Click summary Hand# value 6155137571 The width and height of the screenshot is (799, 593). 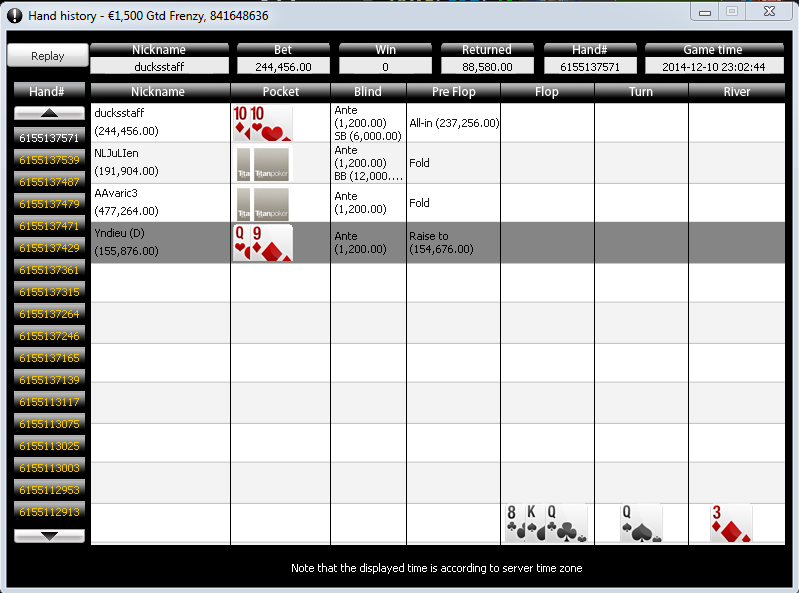(590, 67)
